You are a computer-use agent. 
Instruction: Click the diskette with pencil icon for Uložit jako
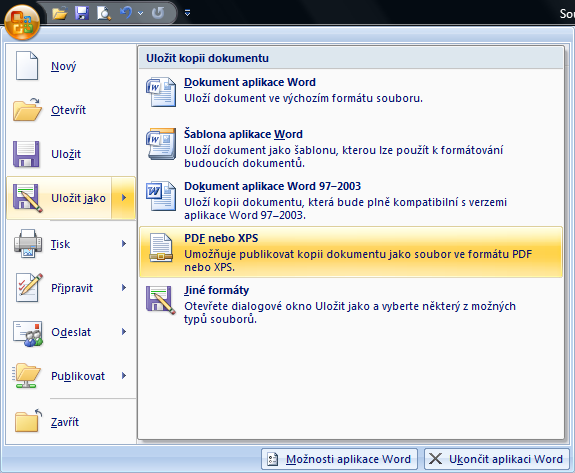pos(28,198)
